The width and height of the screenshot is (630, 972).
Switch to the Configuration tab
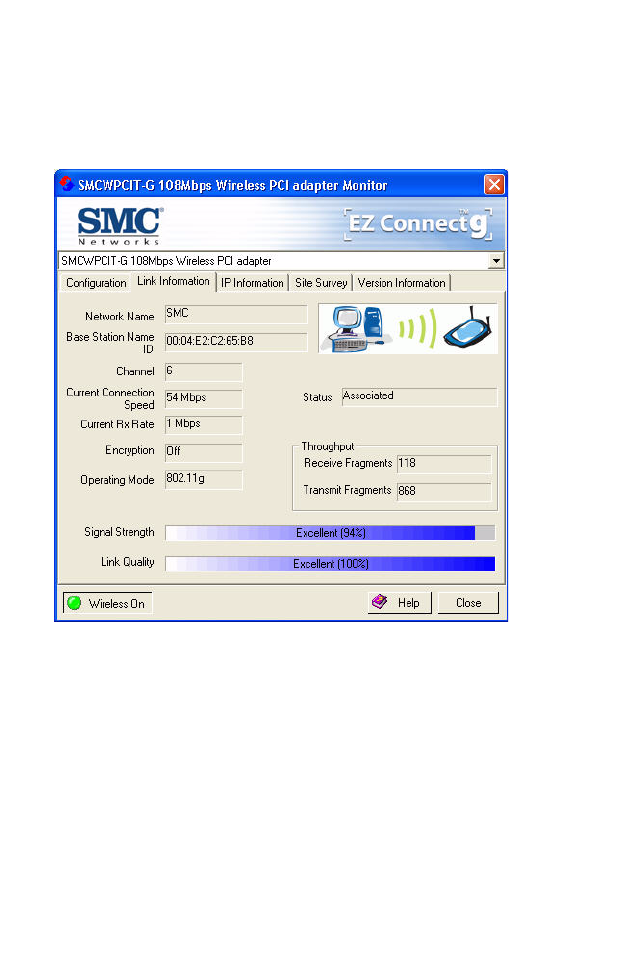point(95,283)
